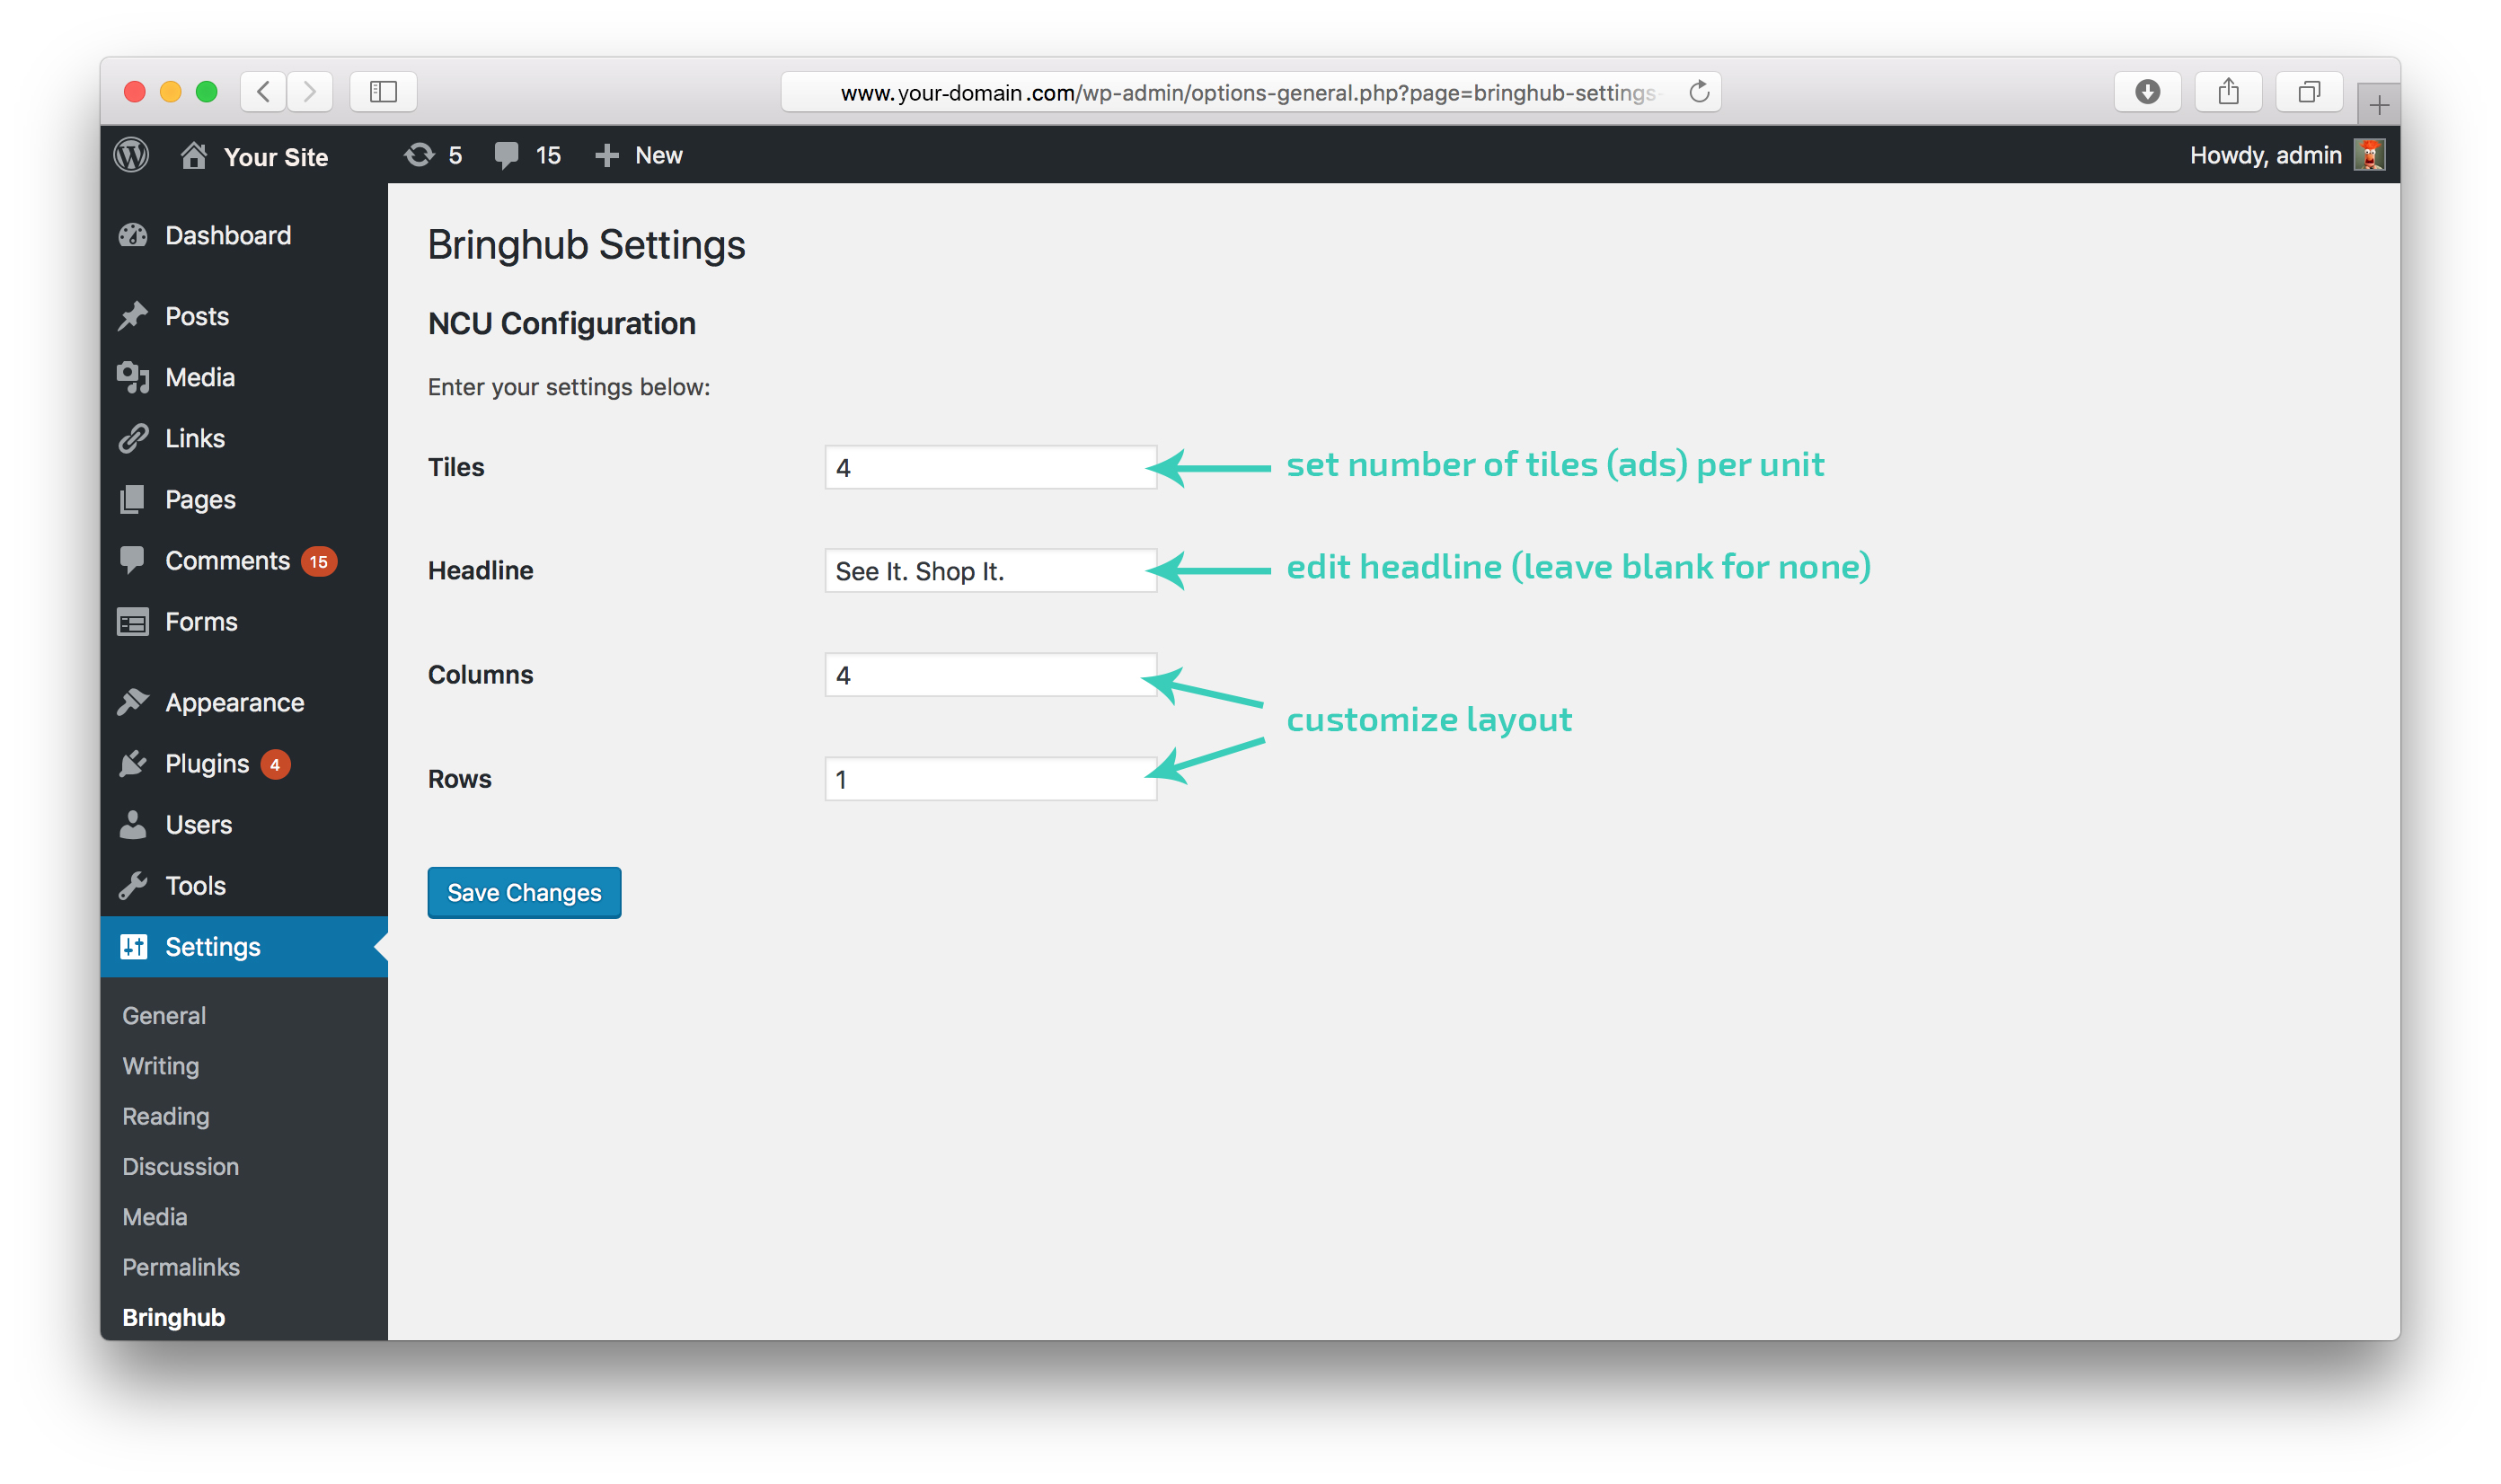Click the WordPress logo icon
Image resolution: width=2501 pixels, height=1484 pixels.
click(x=132, y=155)
